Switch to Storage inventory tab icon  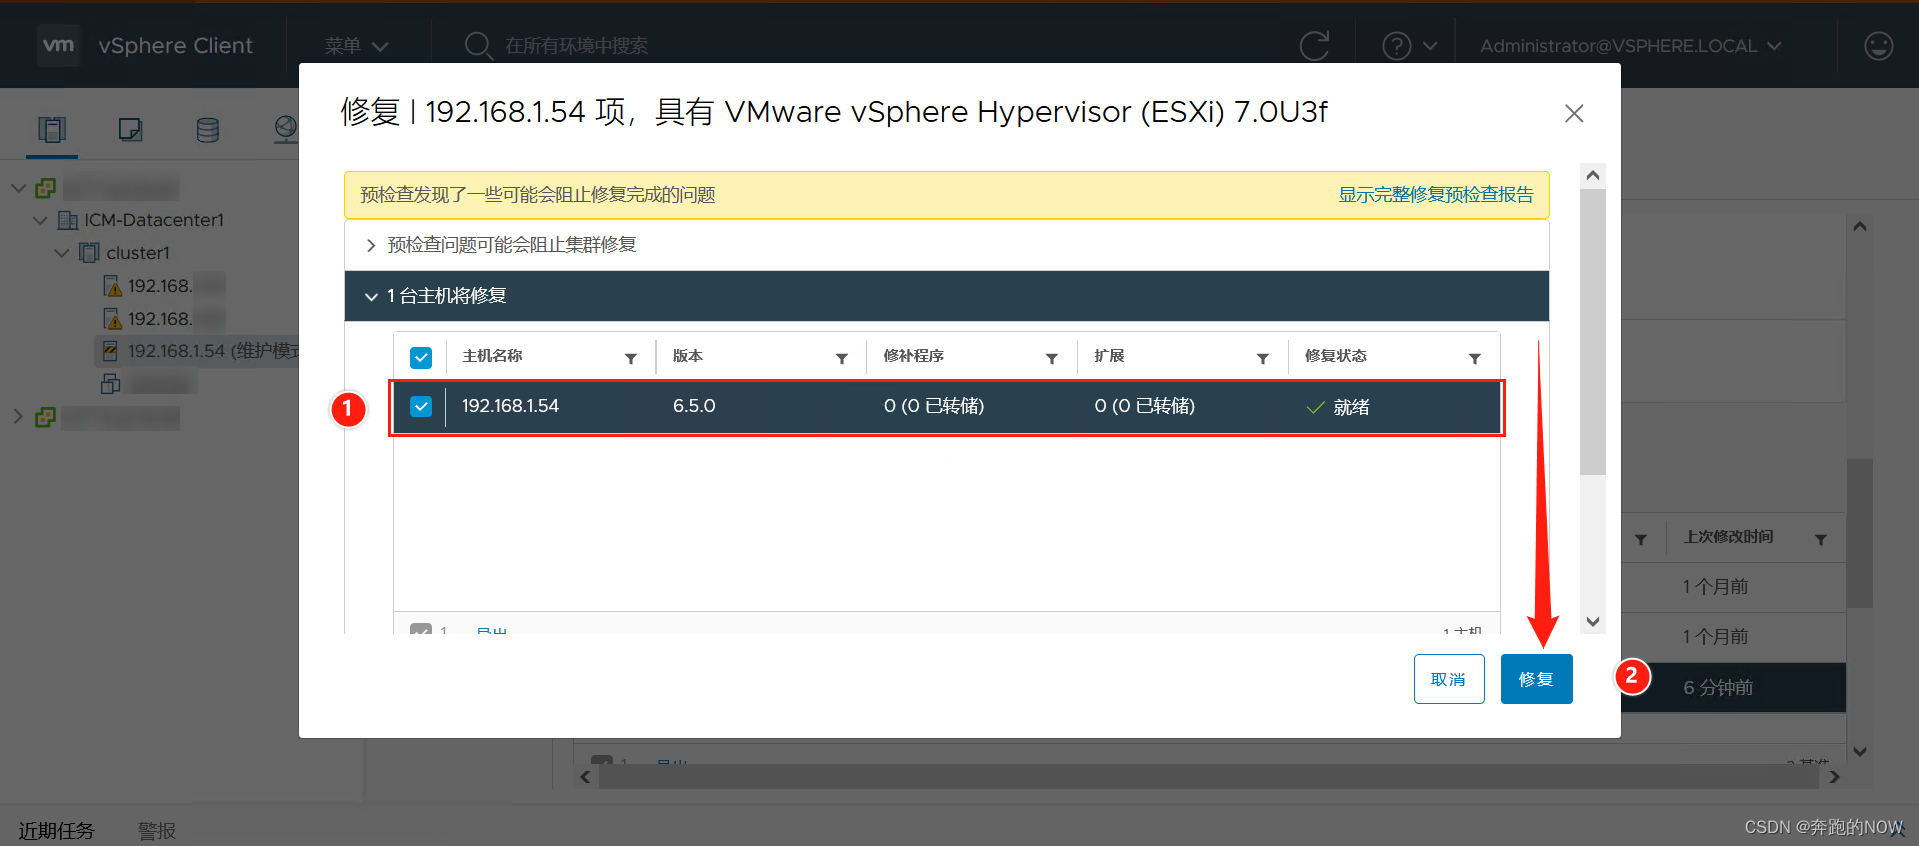208,129
